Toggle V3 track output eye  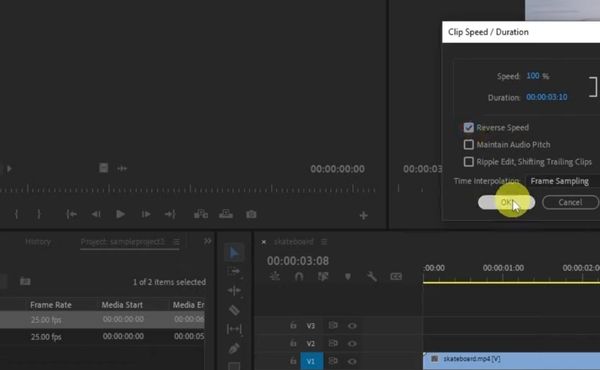[352, 326]
